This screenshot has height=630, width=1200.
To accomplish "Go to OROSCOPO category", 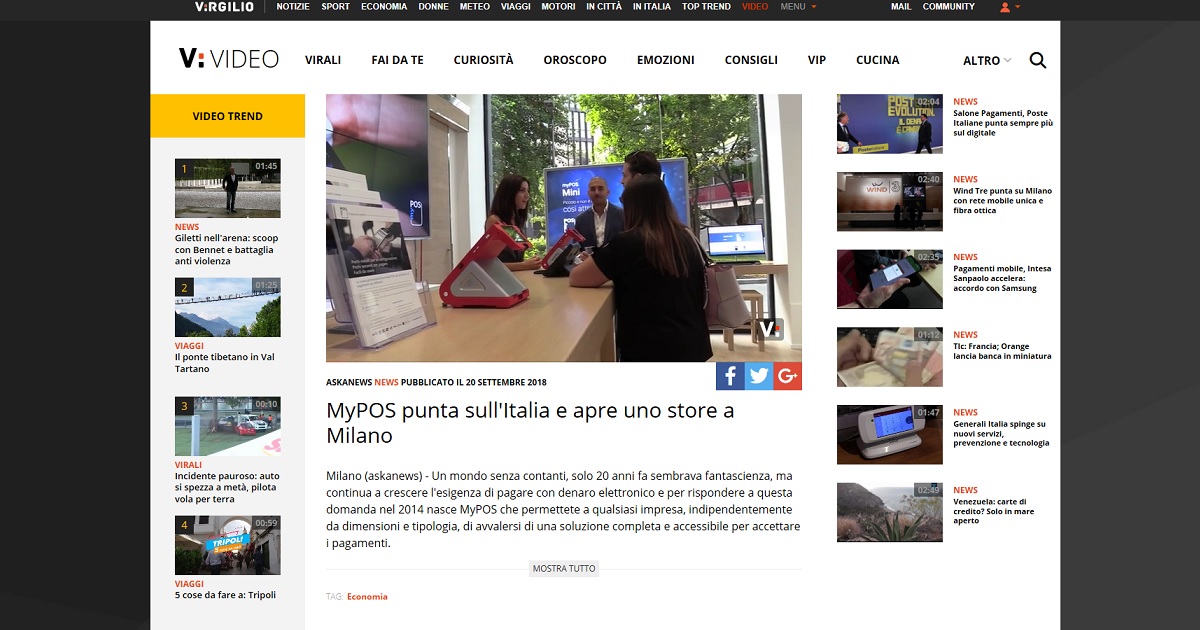I will click(575, 60).
